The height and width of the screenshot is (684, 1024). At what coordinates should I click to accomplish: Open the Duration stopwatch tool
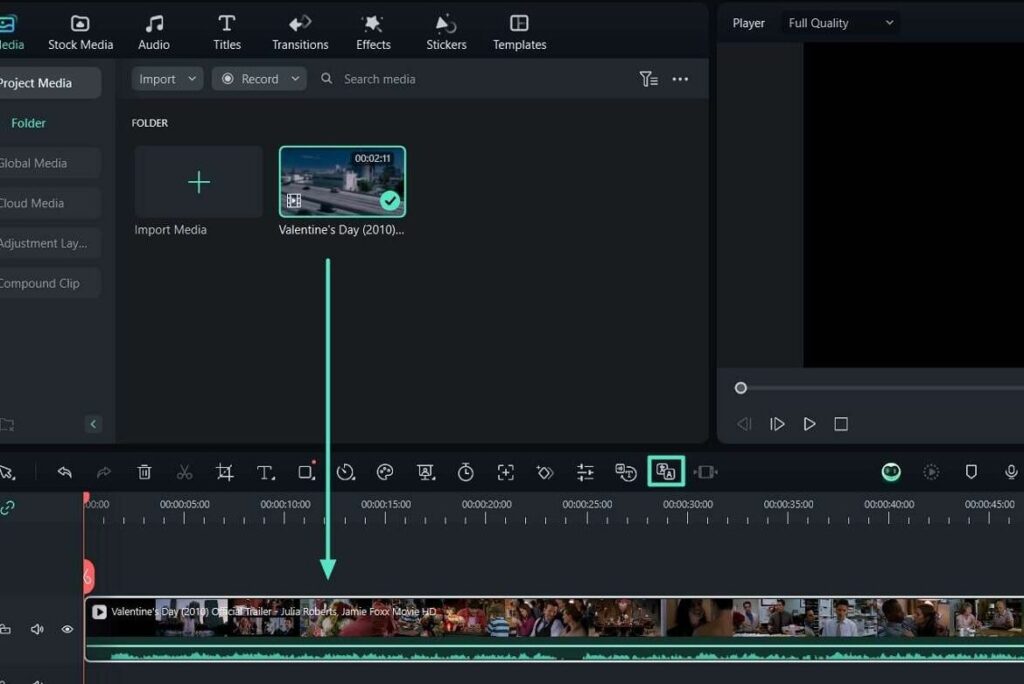[466, 472]
